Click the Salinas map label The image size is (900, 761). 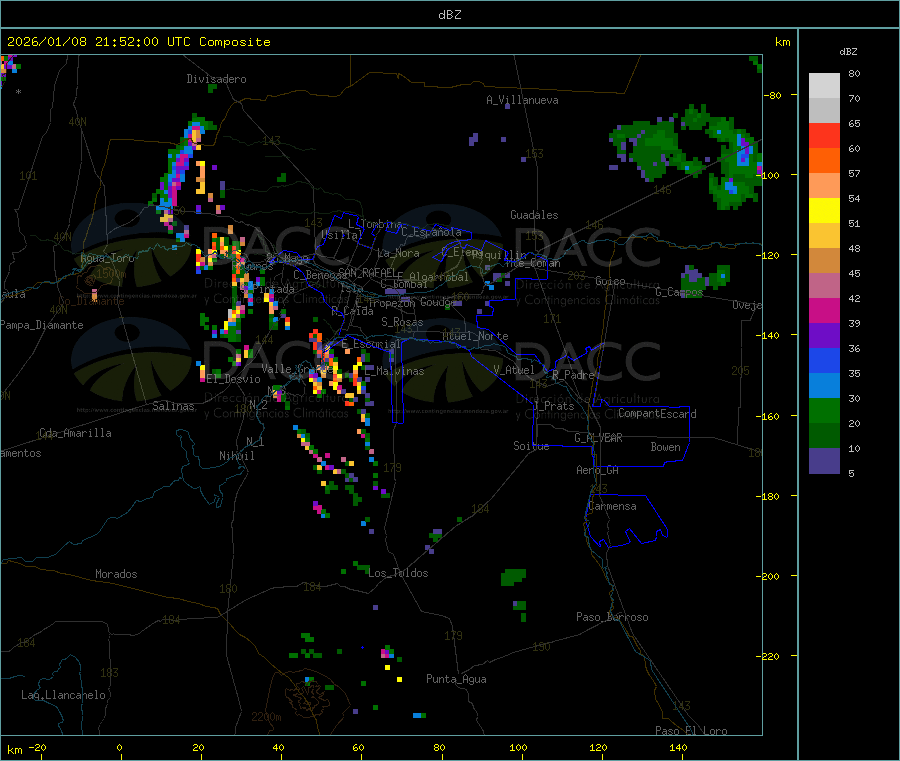[x=173, y=406]
